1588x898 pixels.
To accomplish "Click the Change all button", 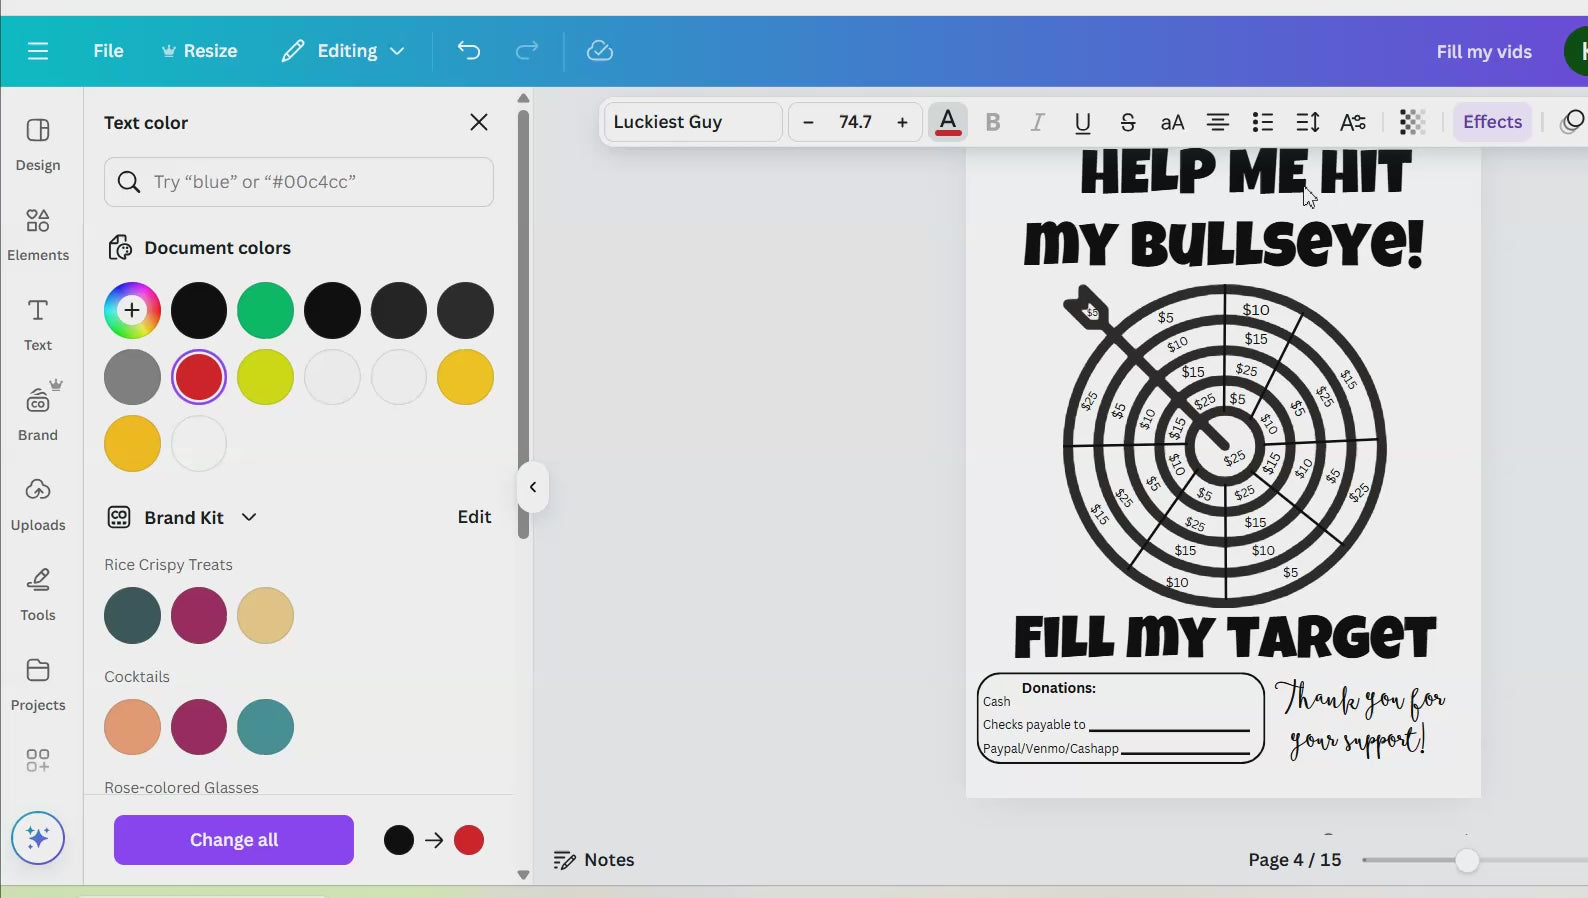I will (234, 840).
